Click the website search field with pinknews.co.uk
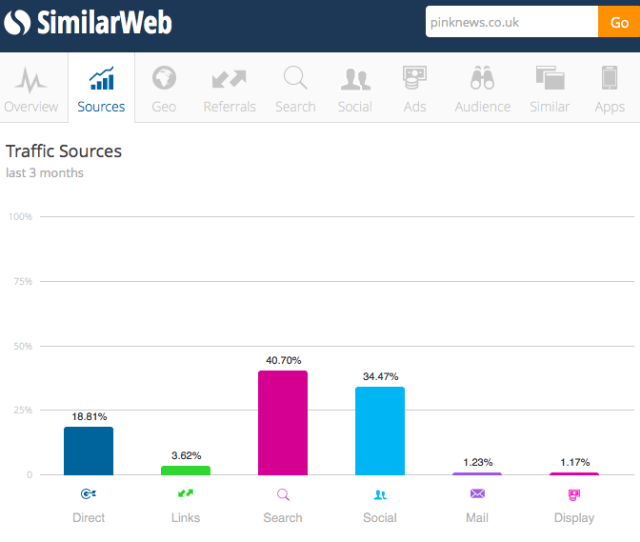The width and height of the screenshot is (640, 542). 510,22
